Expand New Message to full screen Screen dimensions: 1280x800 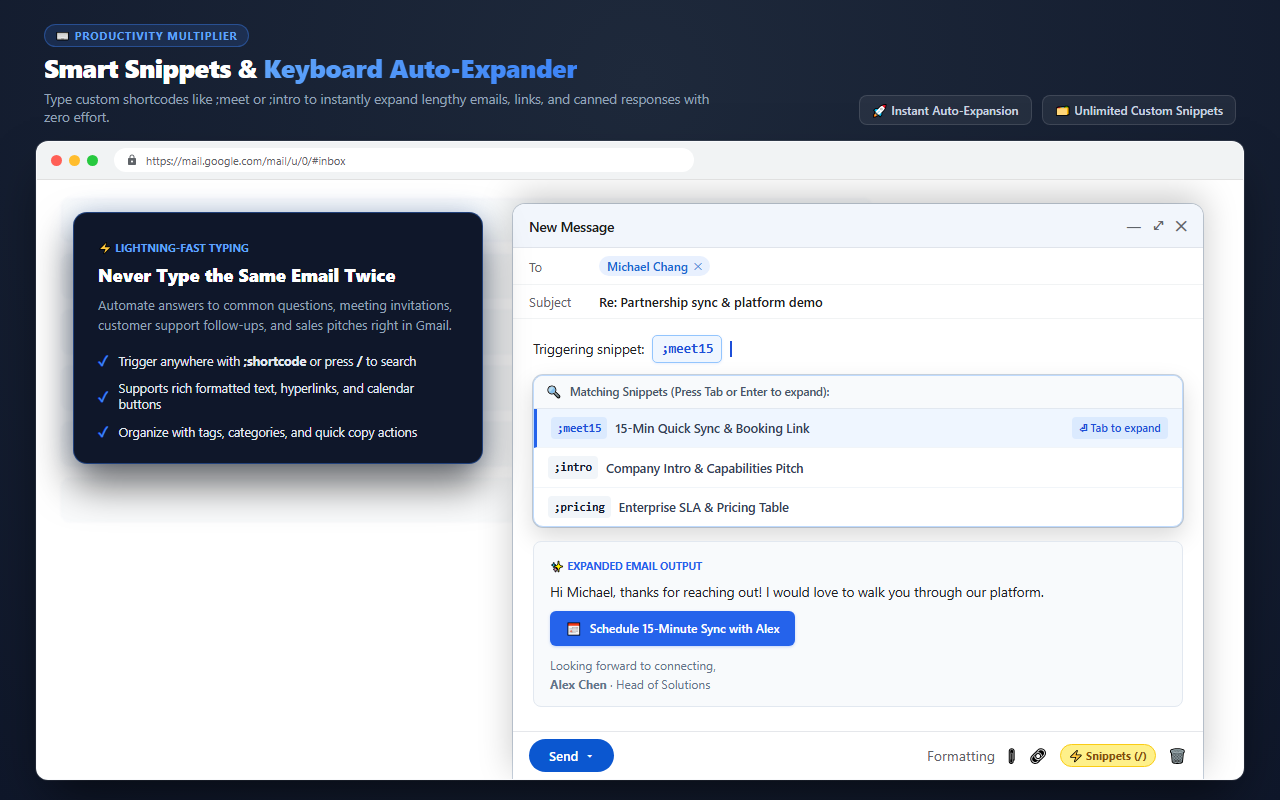pyautogui.click(x=1158, y=226)
